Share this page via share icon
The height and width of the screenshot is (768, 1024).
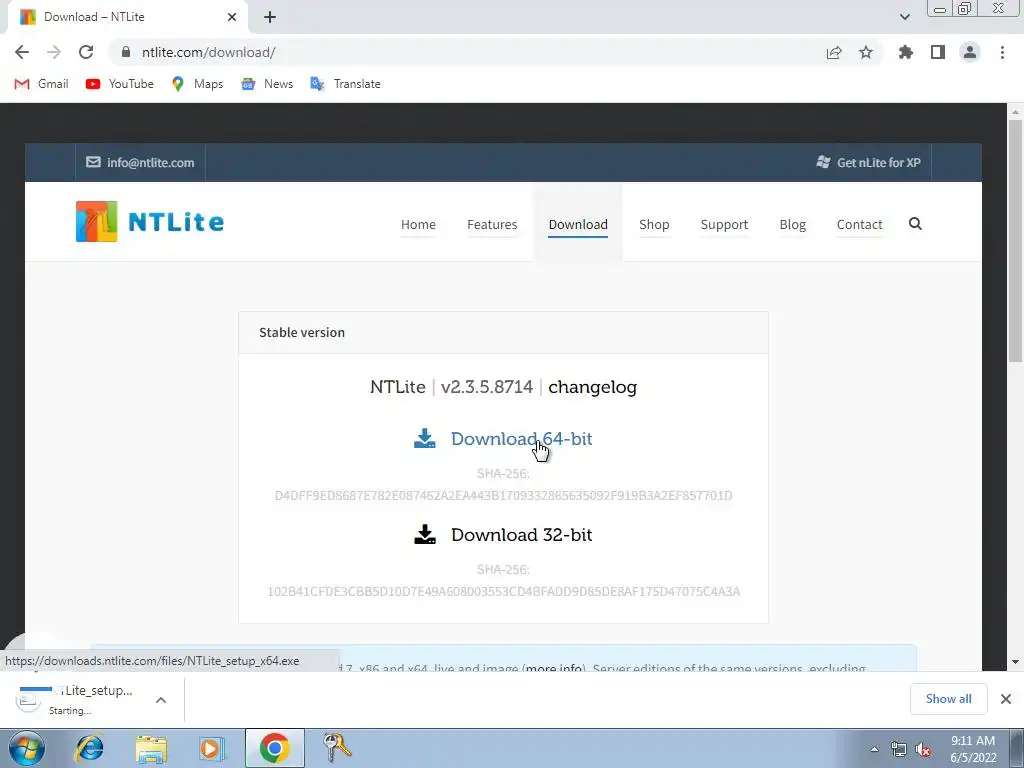click(x=834, y=52)
